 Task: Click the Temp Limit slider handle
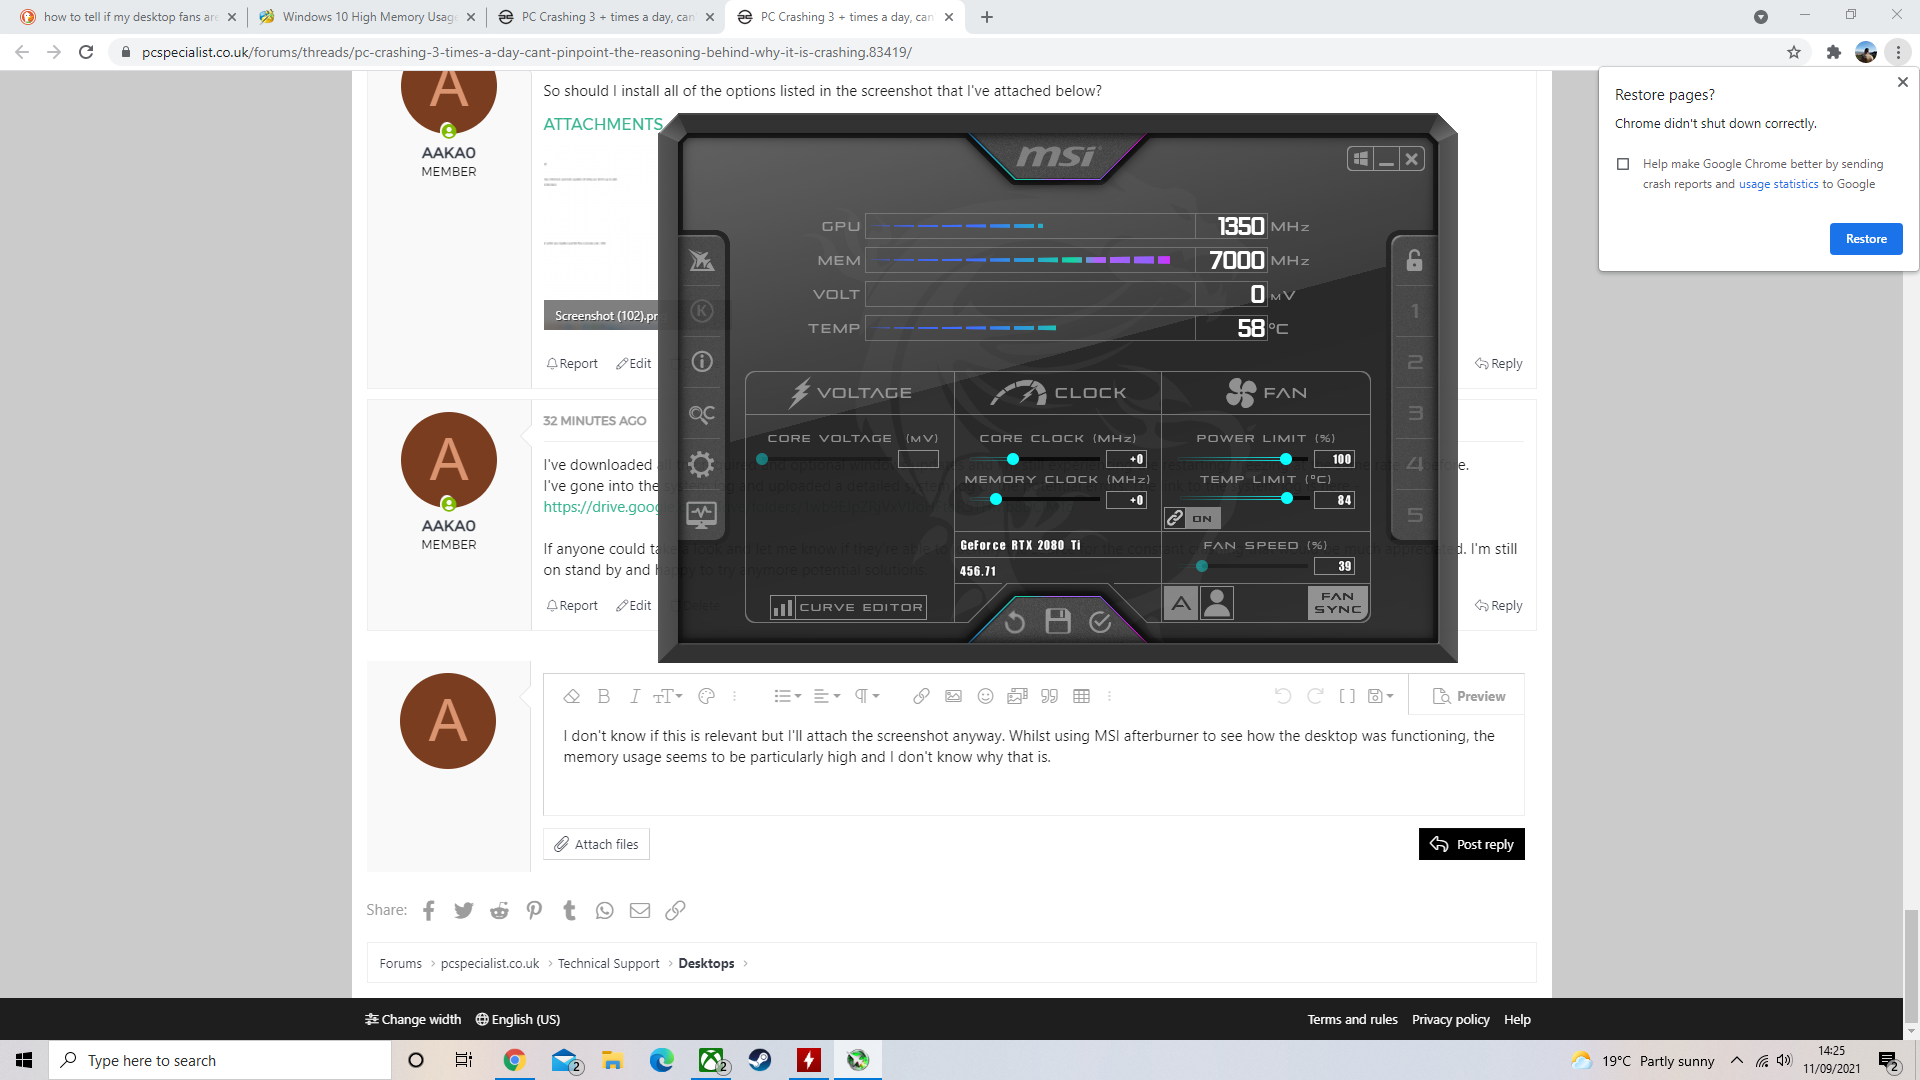[x=1287, y=498]
